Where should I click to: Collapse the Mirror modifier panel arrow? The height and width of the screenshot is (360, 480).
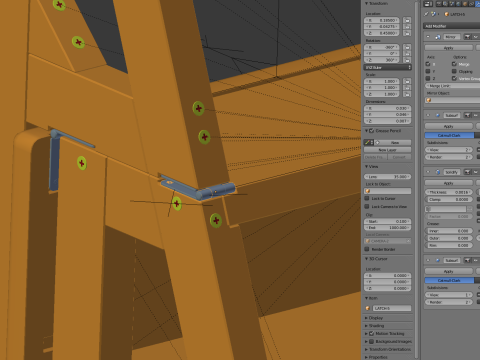point(428,37)
